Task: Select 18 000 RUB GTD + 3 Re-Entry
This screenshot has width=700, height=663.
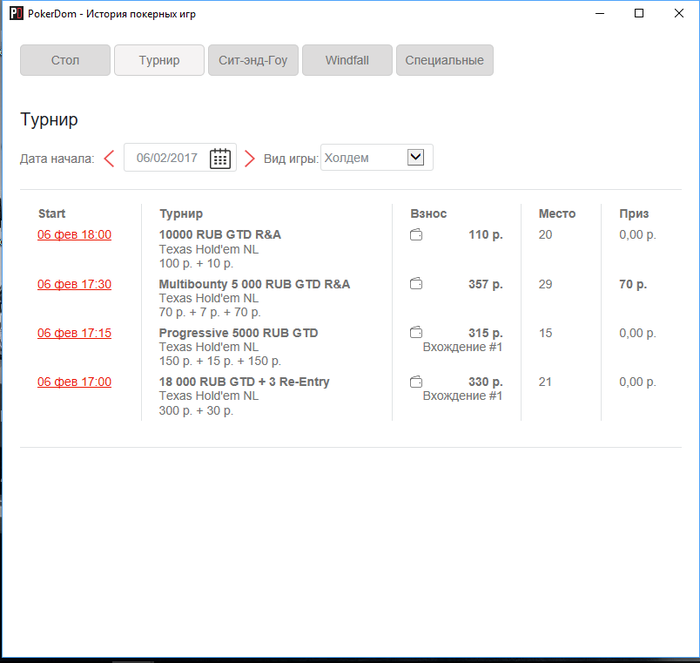Action: 244,382
